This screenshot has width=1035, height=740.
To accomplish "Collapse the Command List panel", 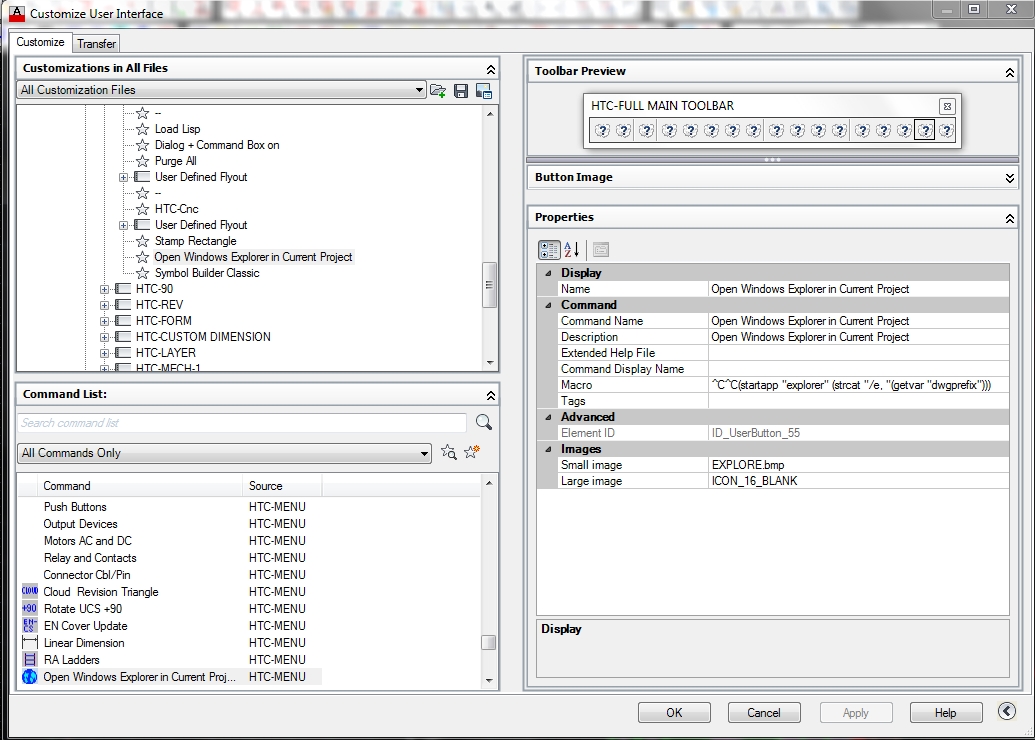I will tap(490, 395).
